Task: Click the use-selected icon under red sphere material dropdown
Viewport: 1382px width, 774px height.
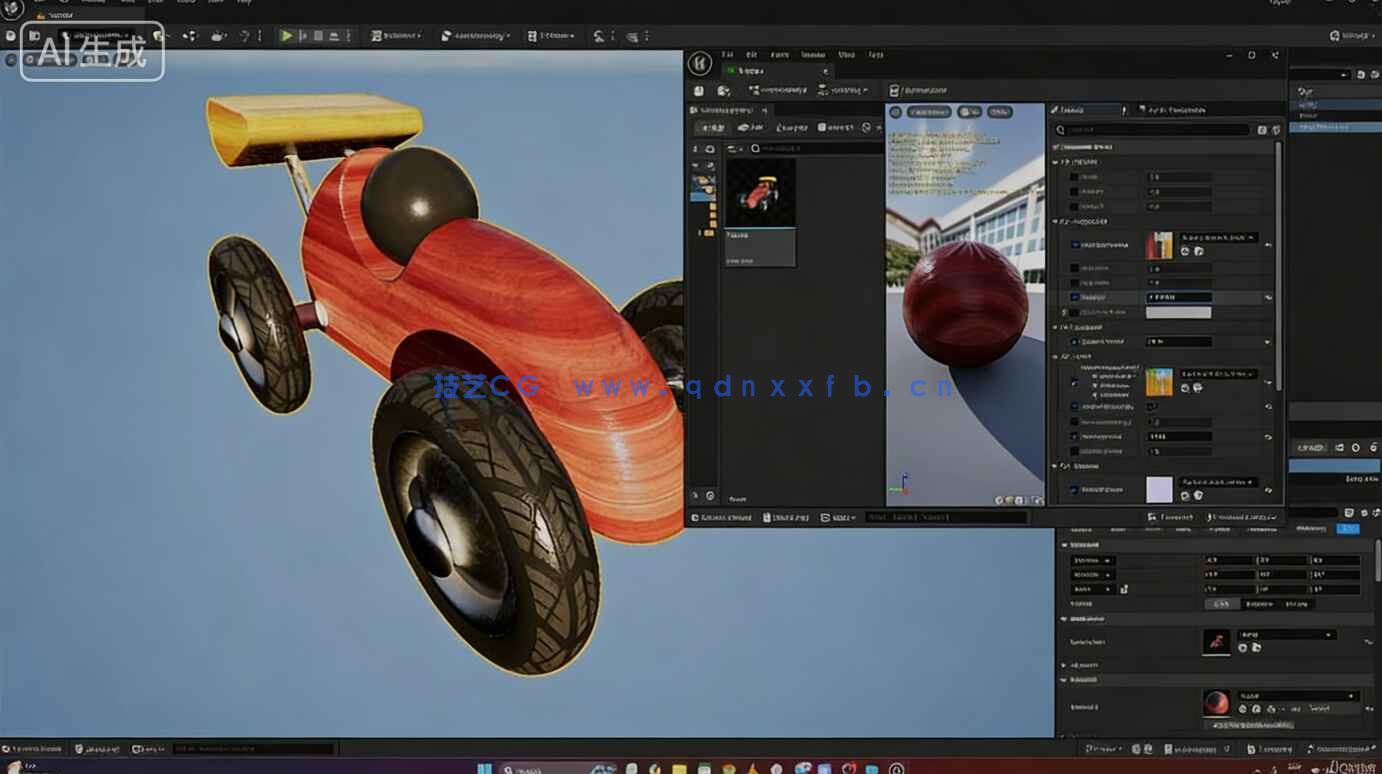Action: (1243, 709)
